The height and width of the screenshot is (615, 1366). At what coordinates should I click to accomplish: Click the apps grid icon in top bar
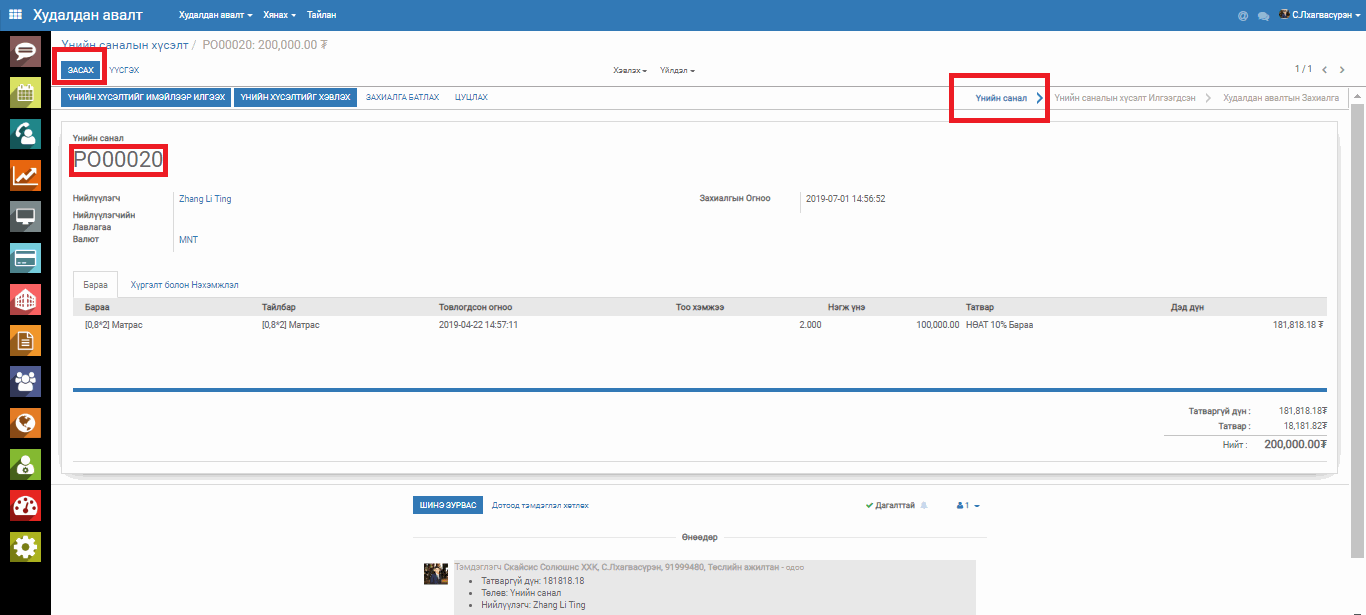pyautogui.click(x=16, y=15)
